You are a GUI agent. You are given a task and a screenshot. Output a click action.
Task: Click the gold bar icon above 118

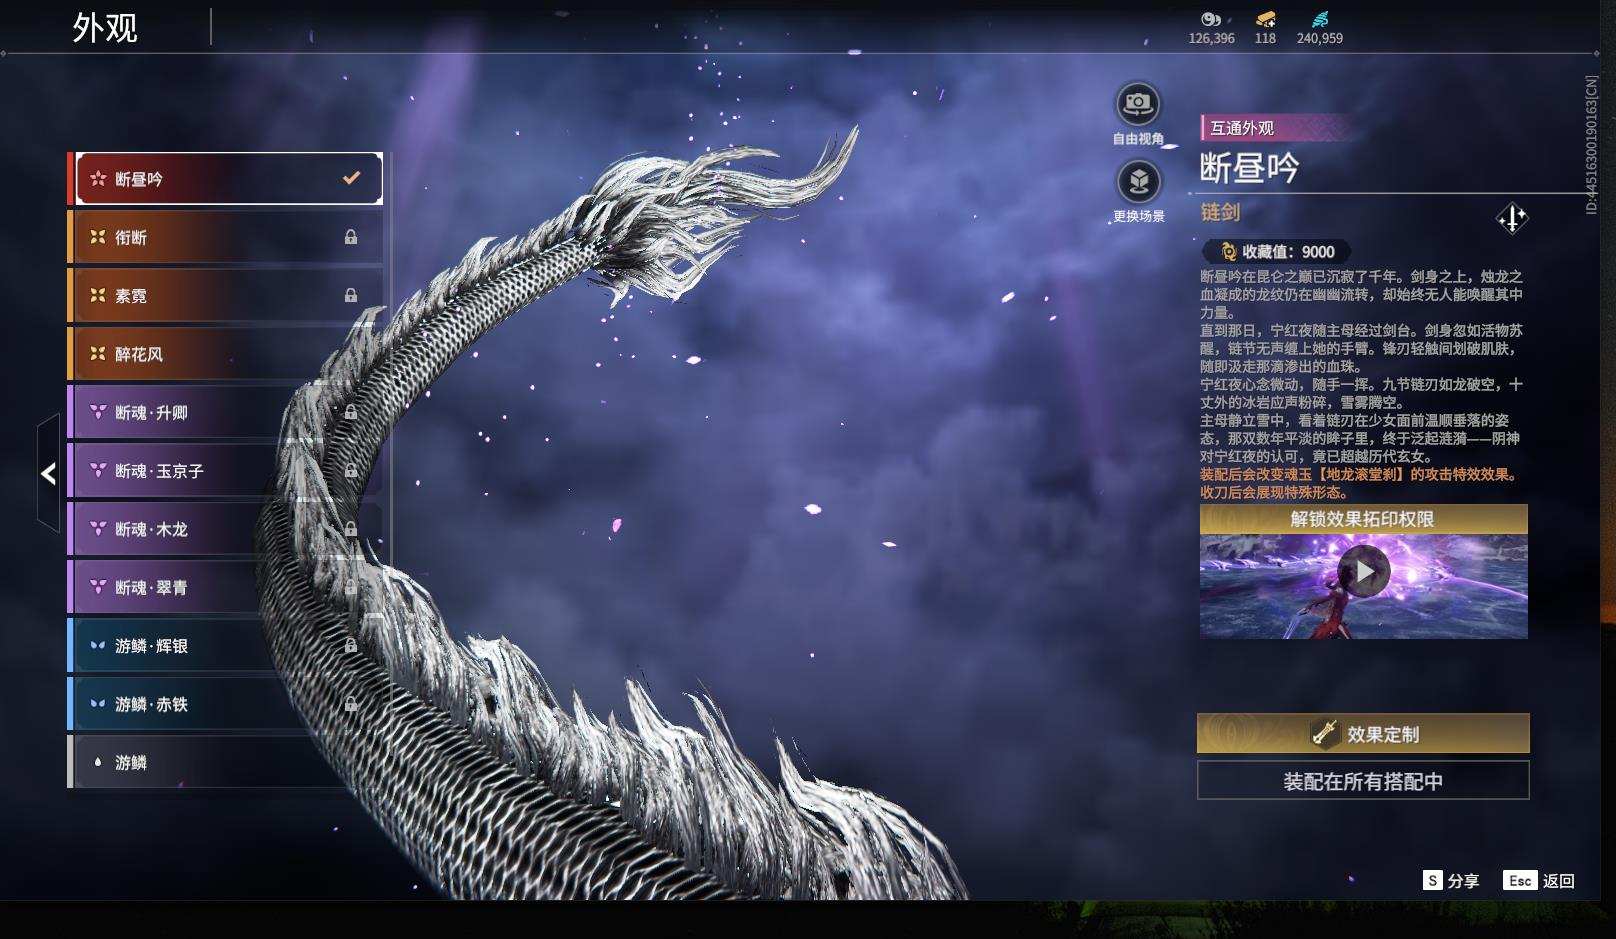click(x=1265, y=19)
